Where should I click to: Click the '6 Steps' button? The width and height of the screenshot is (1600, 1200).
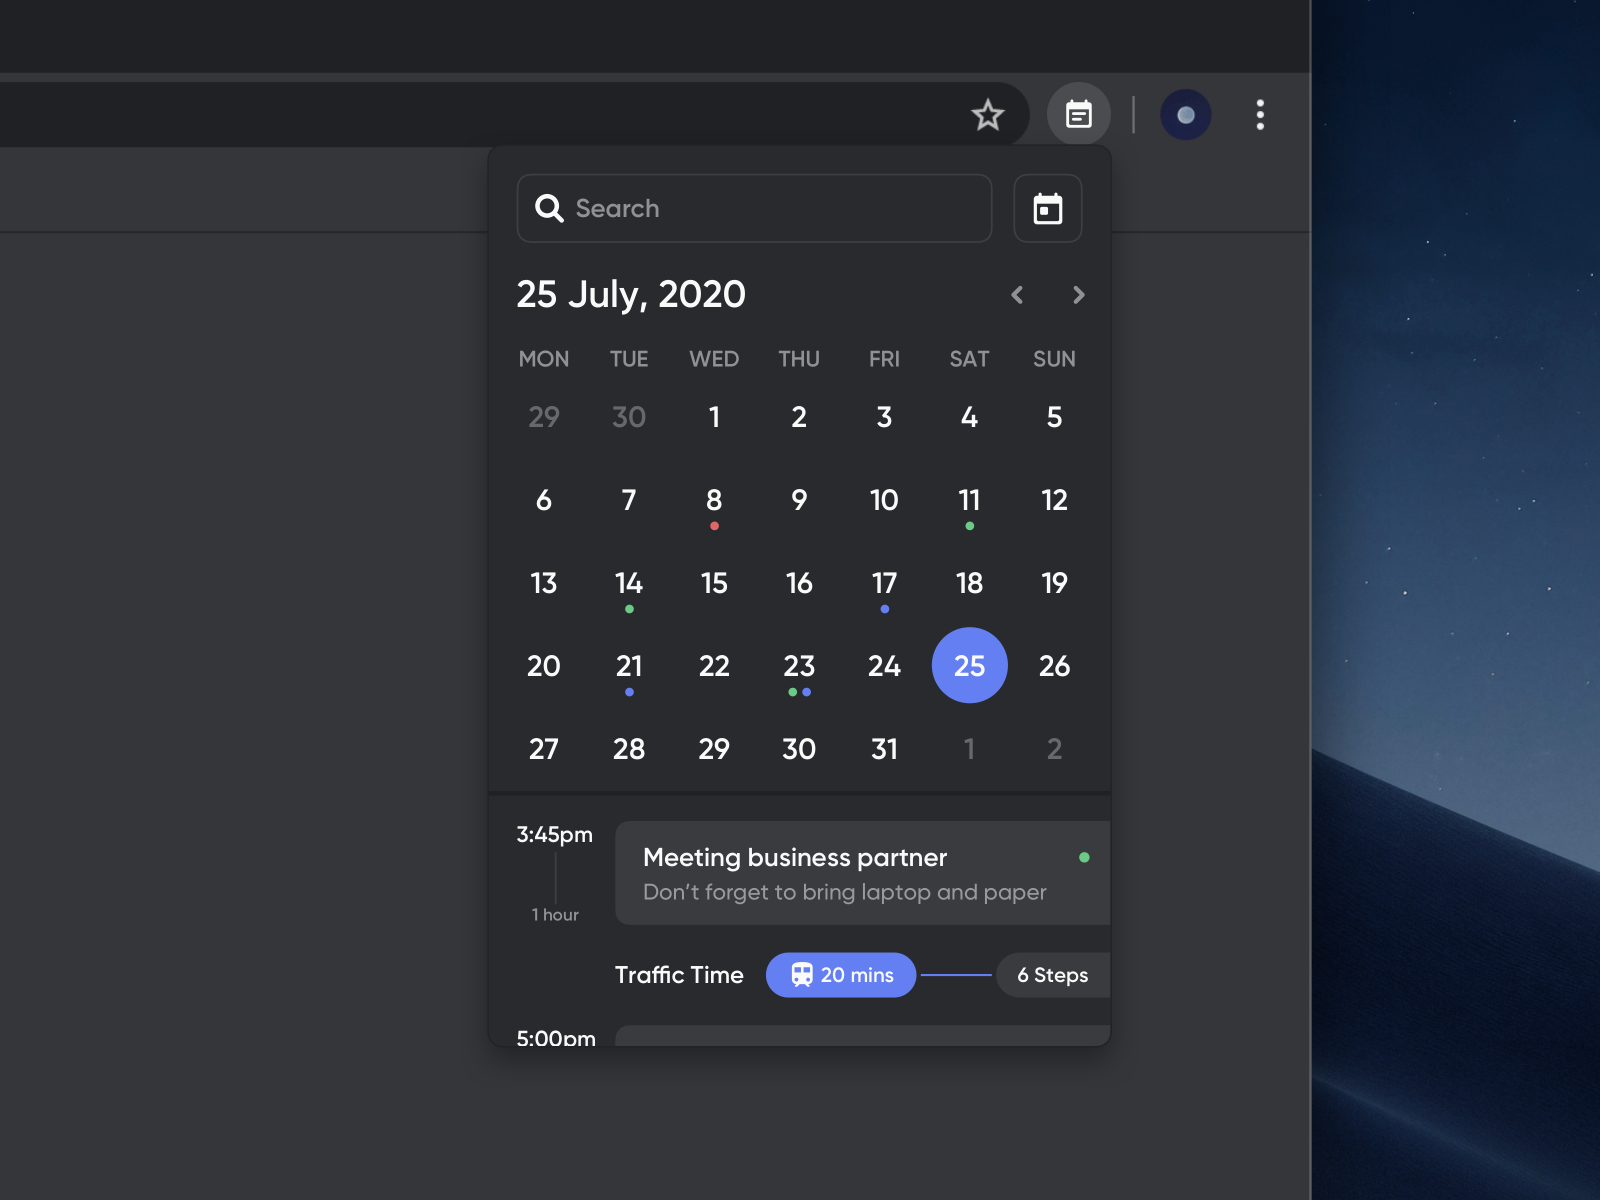coord(1052,975)
